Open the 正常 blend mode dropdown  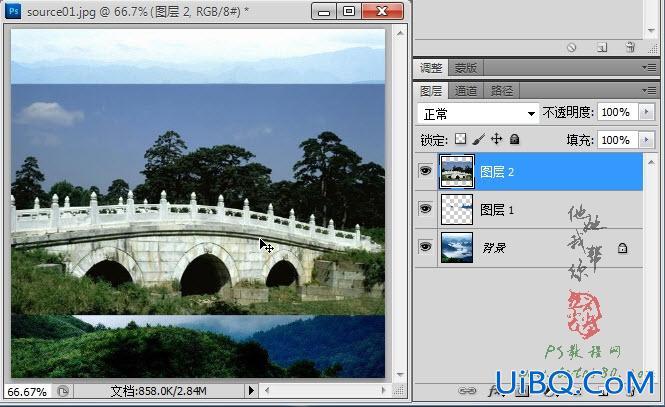(x=478, y=114)
